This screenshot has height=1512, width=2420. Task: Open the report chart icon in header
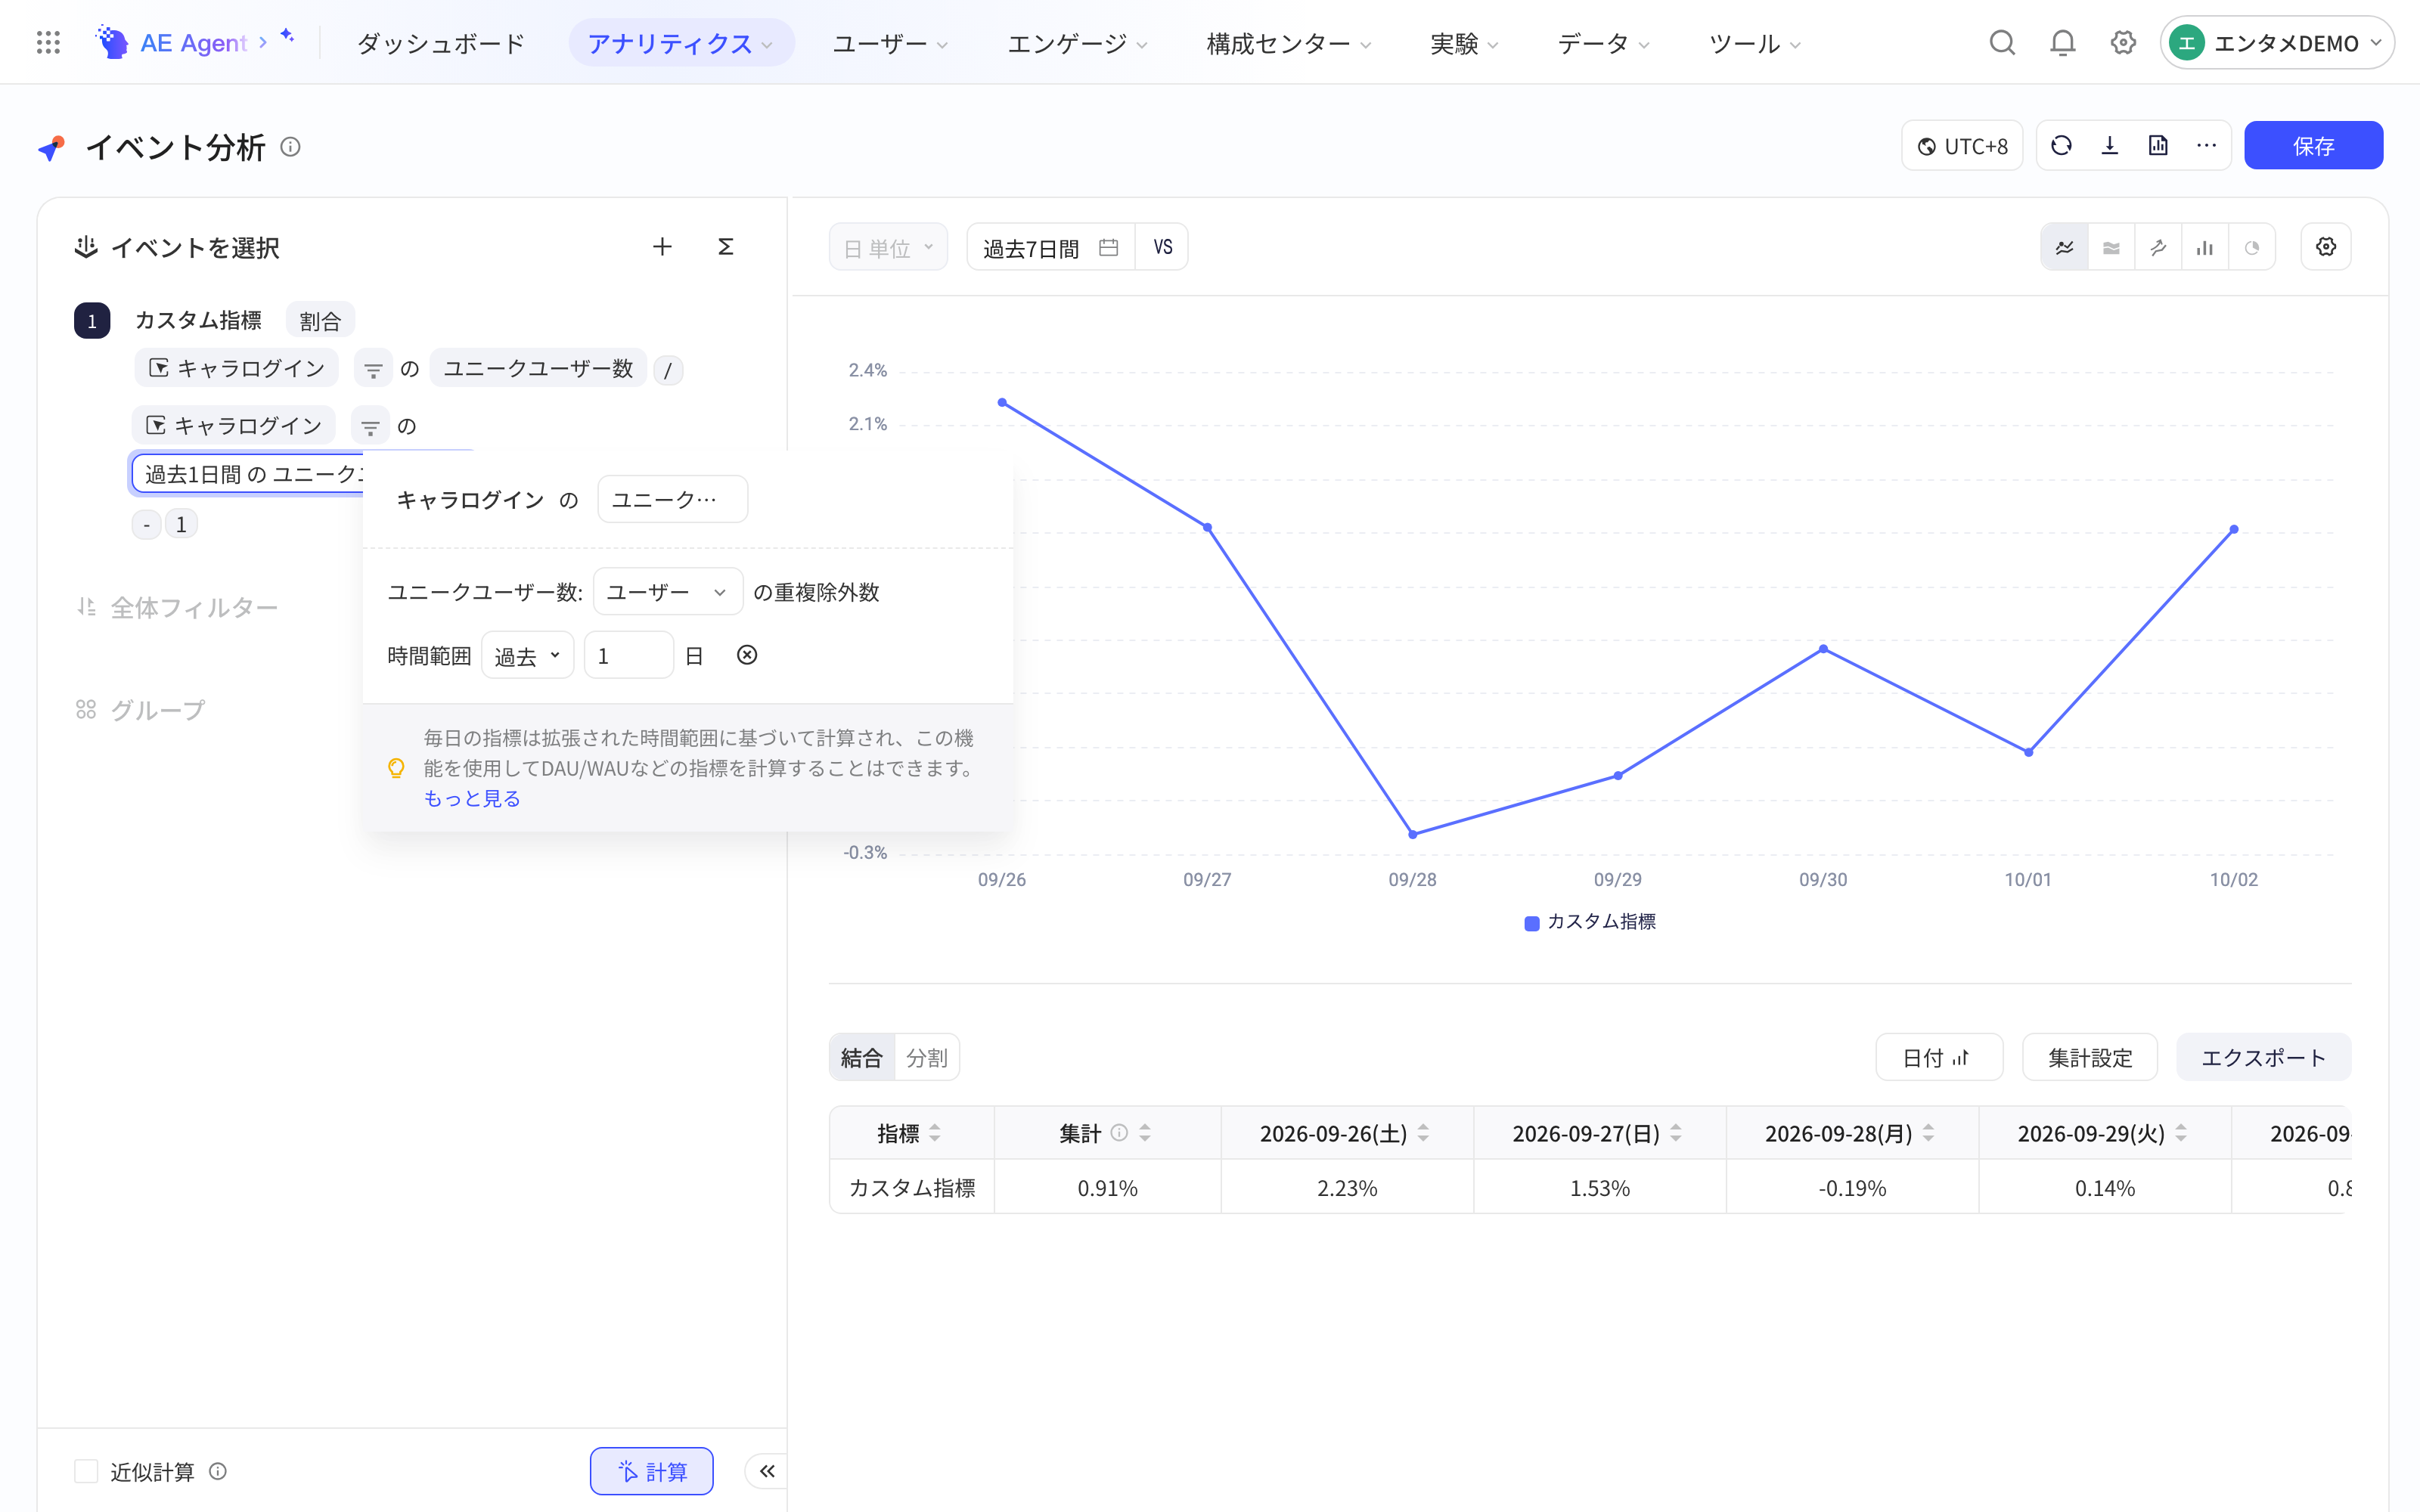click(x=2158, y=146)
